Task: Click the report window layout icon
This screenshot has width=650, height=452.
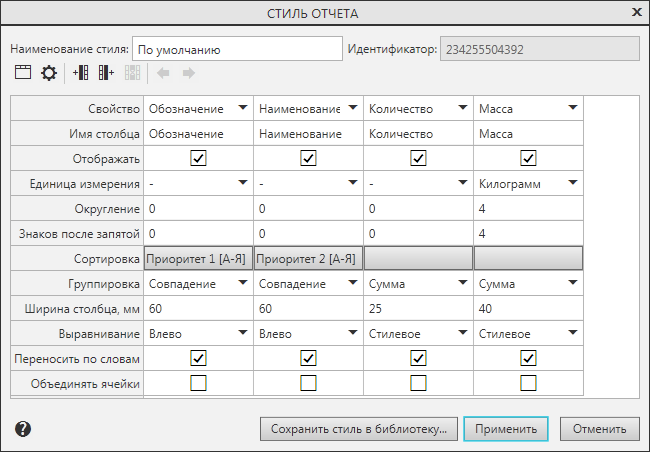Action: coord(22,73)
